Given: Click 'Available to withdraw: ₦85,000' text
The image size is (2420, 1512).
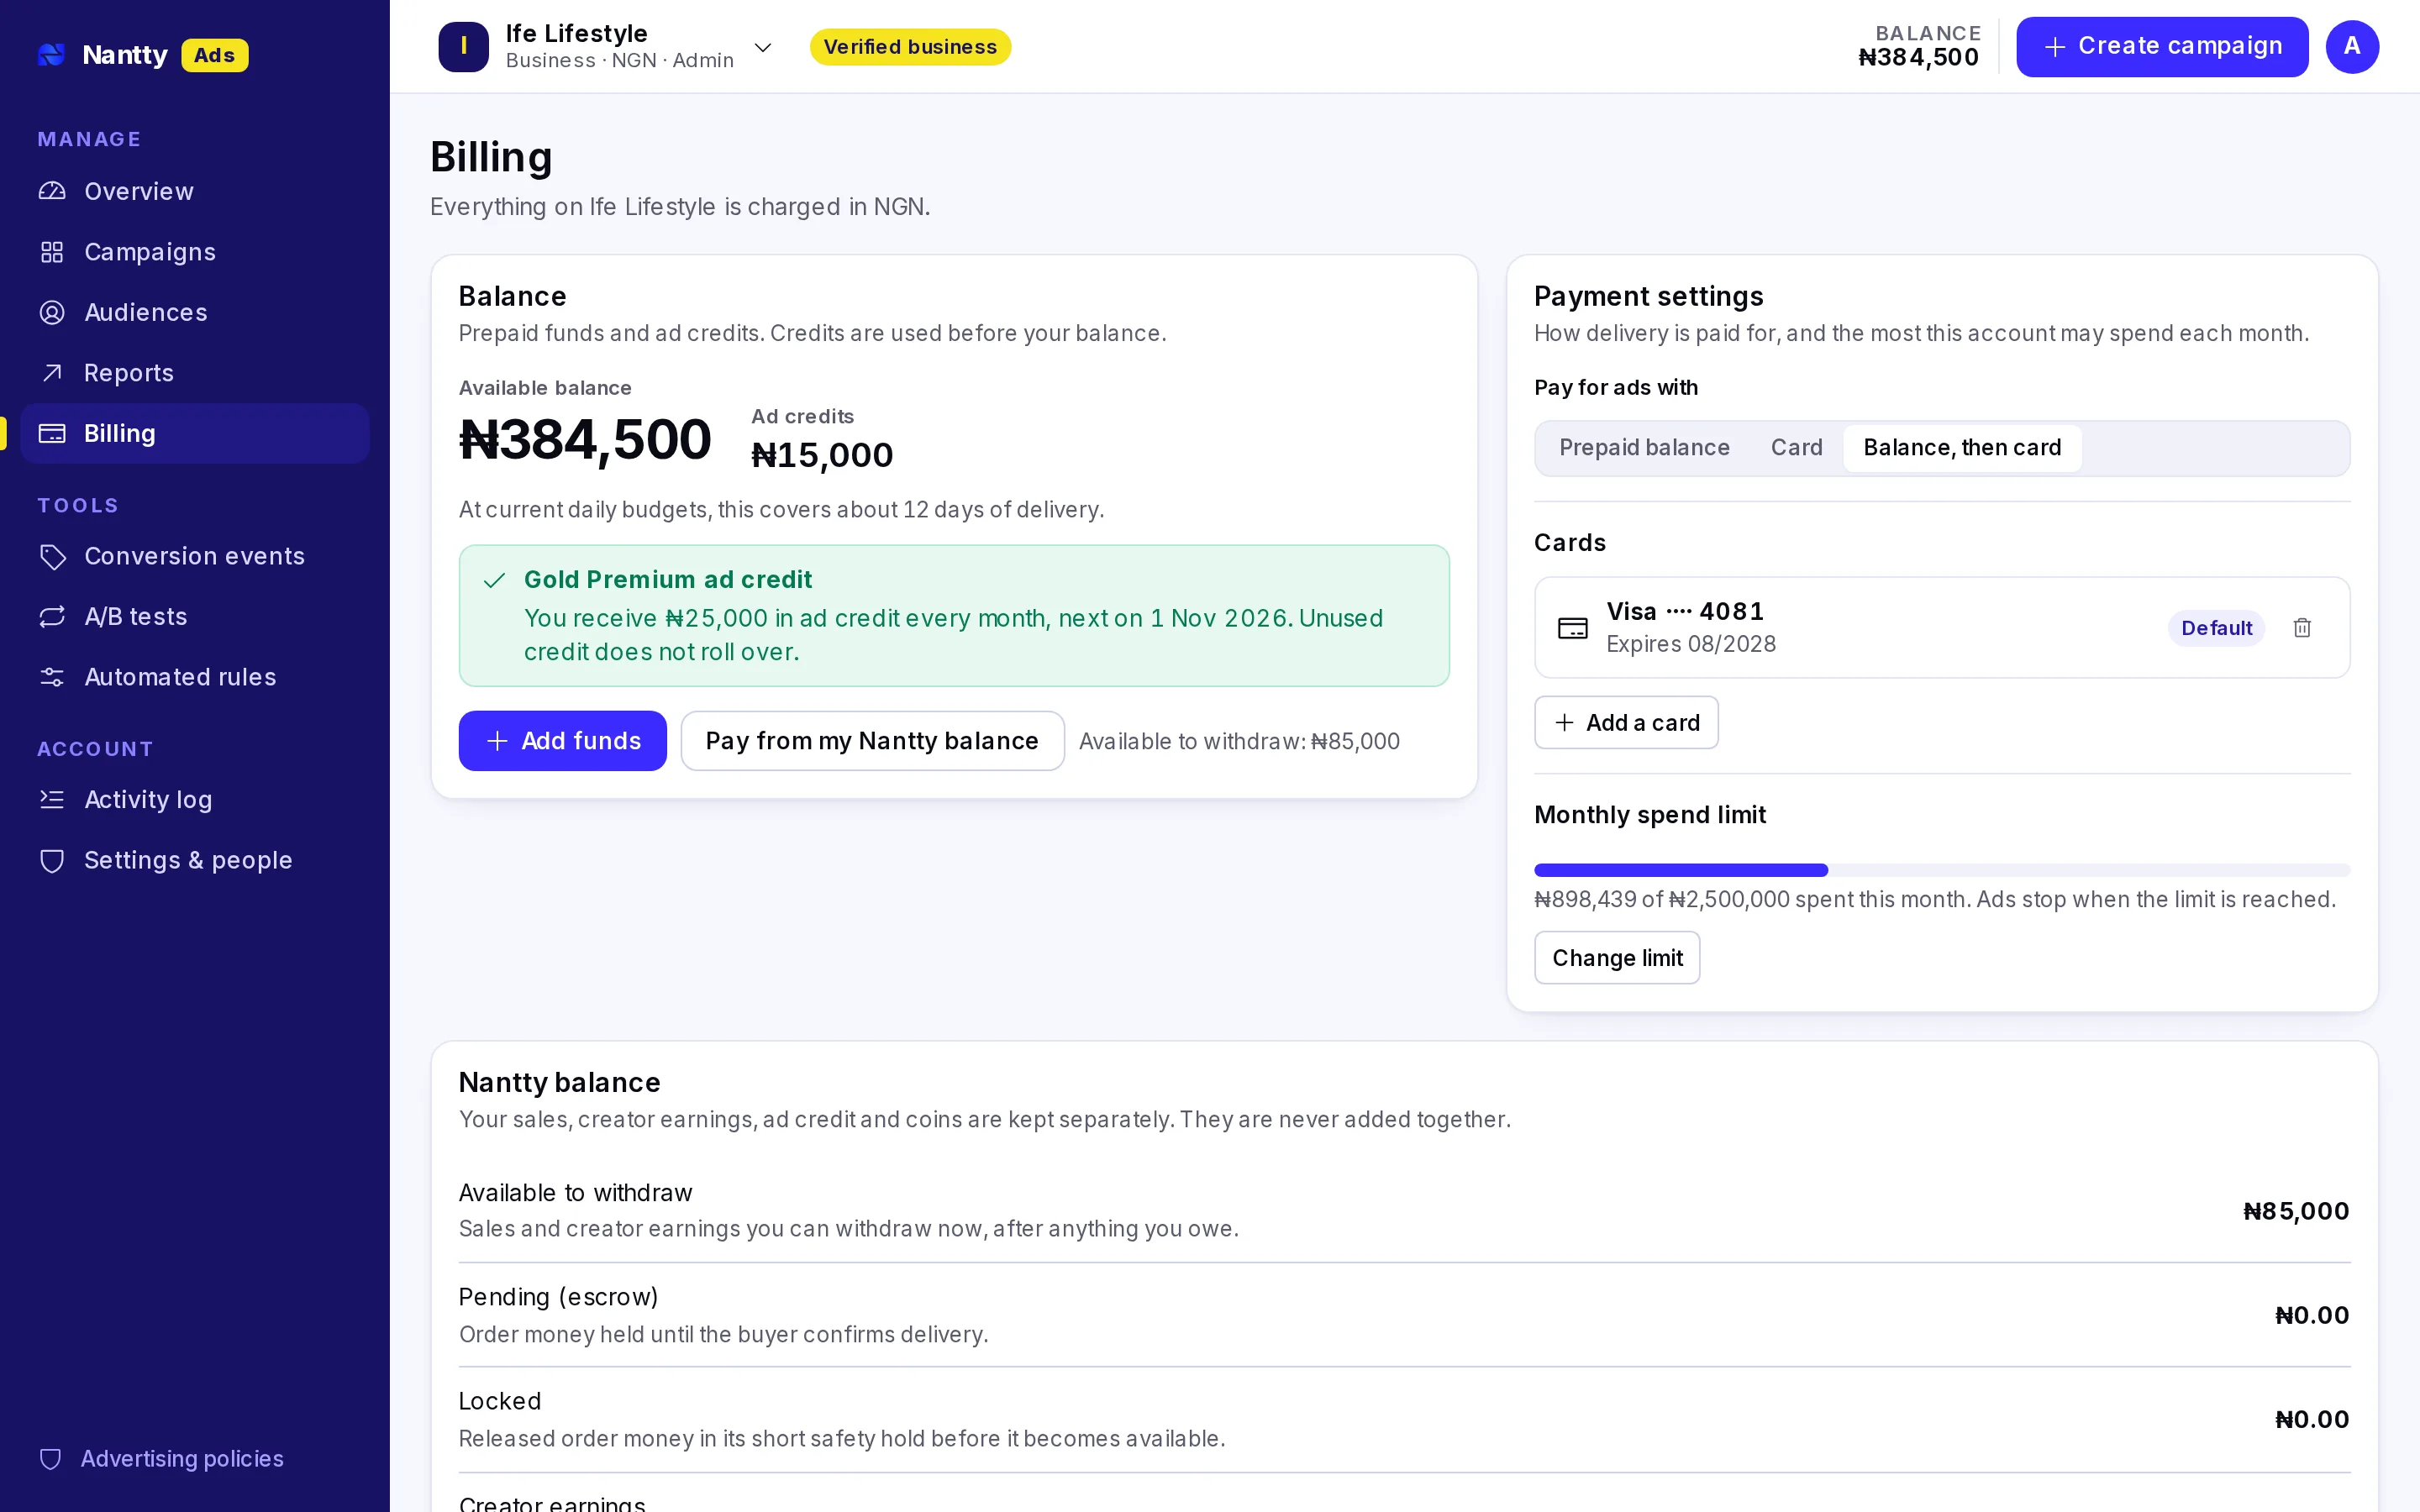Looking at the screenshot, I should pyautogui.click(x=1239, y=742).
